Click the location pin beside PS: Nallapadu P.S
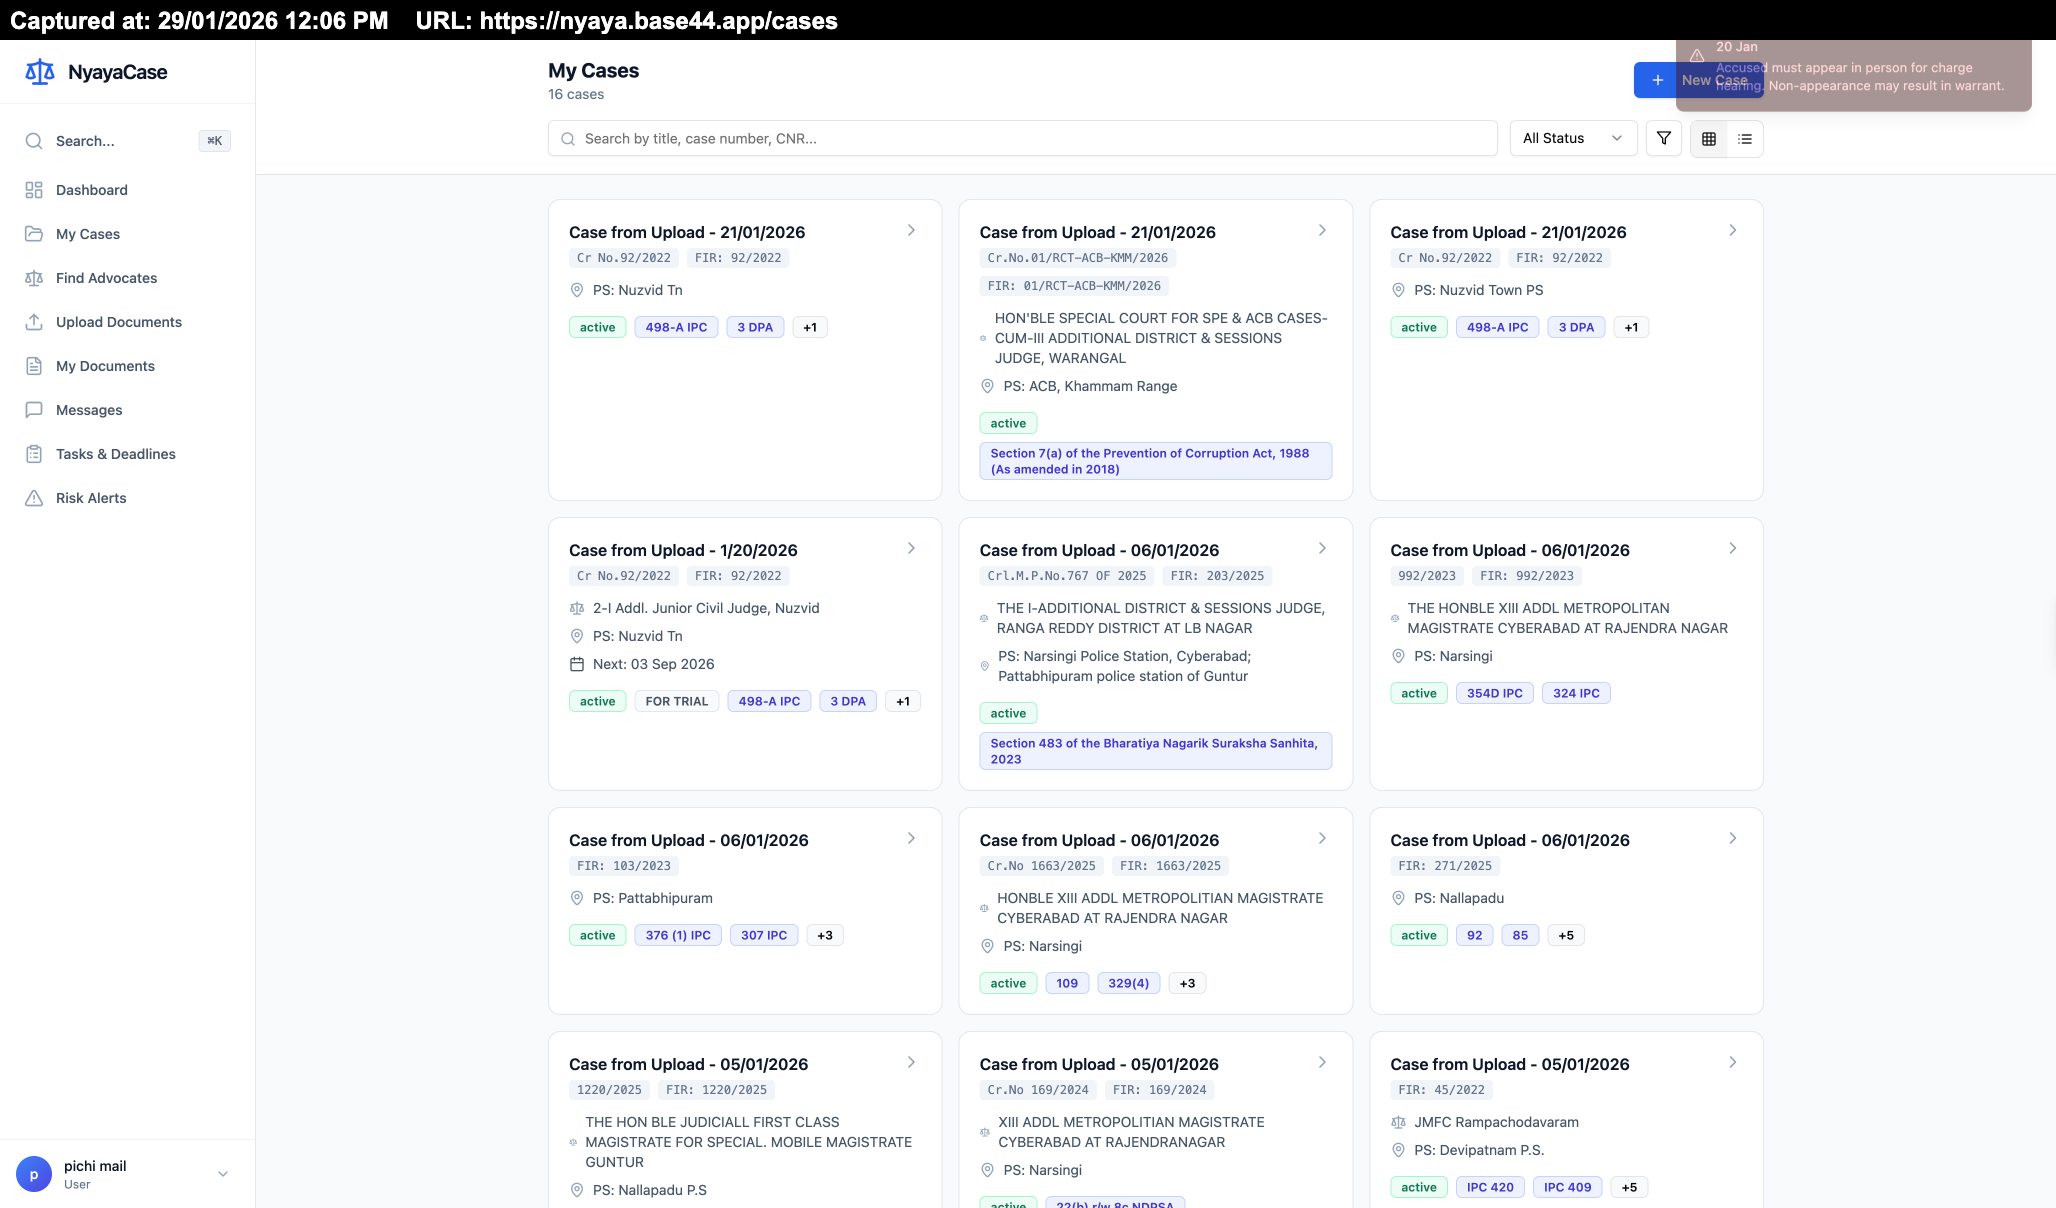Screen dimensions: 2056x1208 (577, 1190)
